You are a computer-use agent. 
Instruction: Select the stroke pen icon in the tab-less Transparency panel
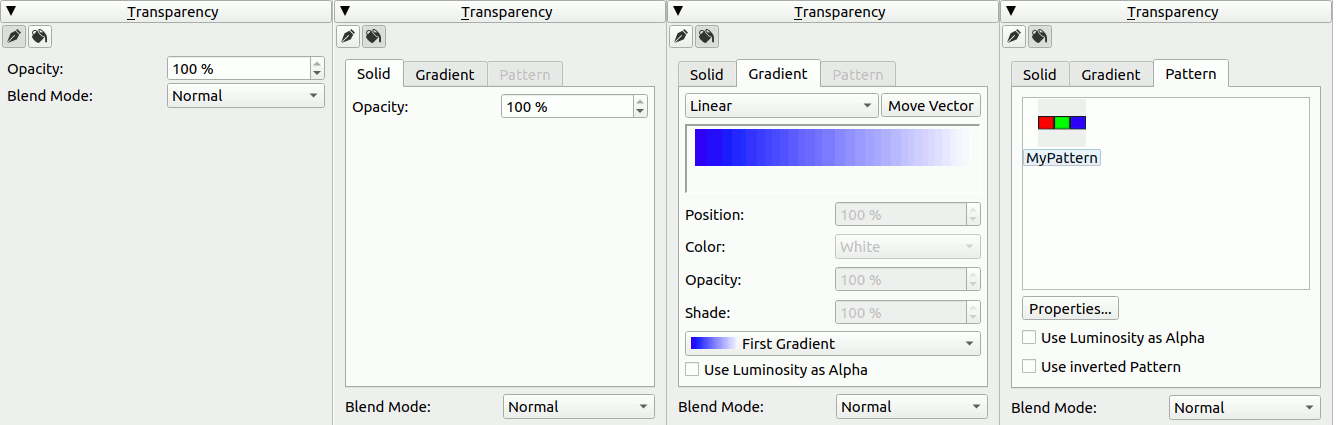tap(14, 36)
